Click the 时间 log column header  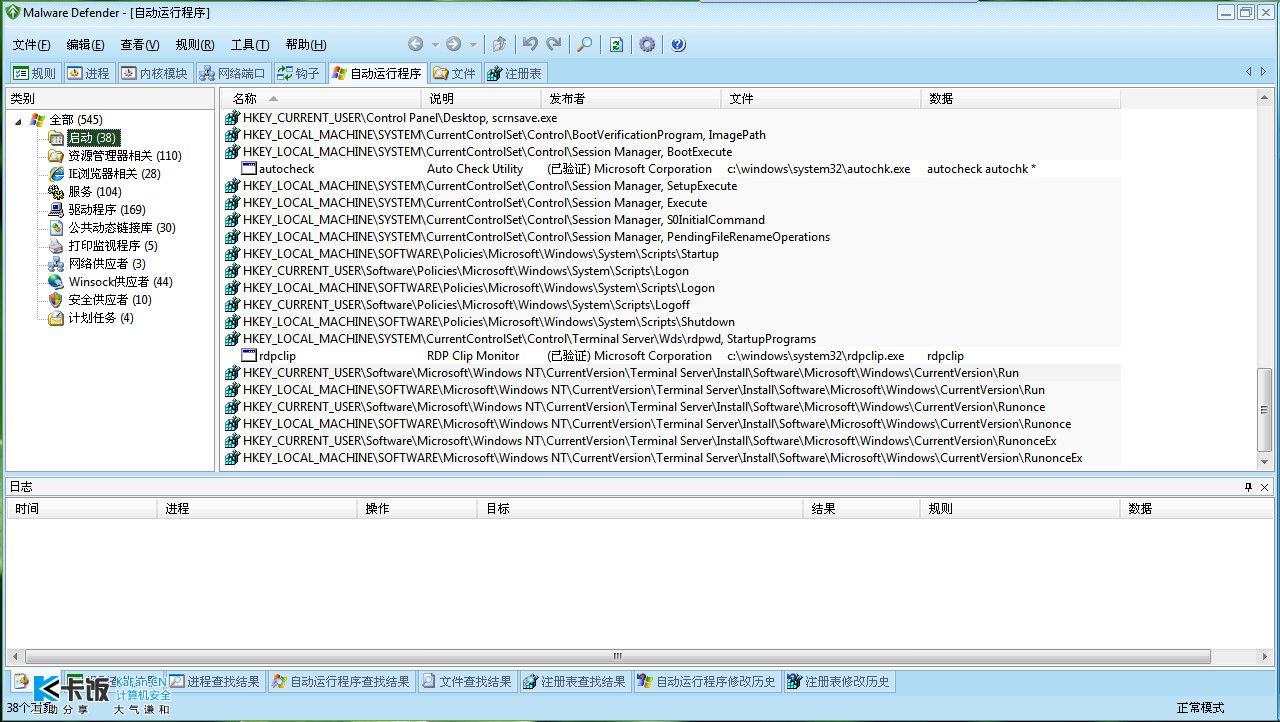pyautogui.click(x=83, y=508)
